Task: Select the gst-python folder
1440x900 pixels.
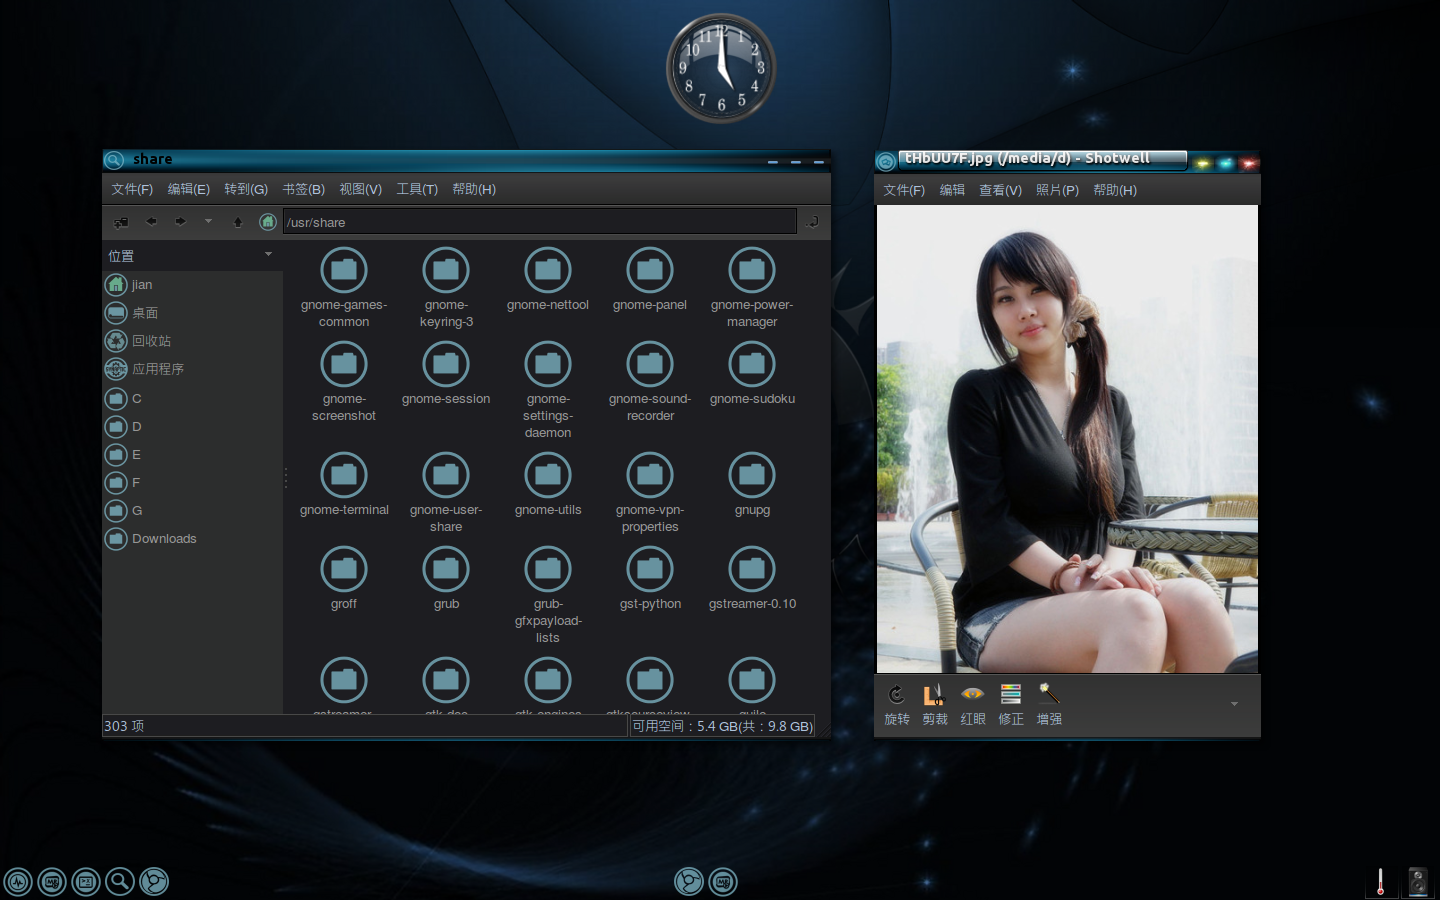Action: coord(650,579)
